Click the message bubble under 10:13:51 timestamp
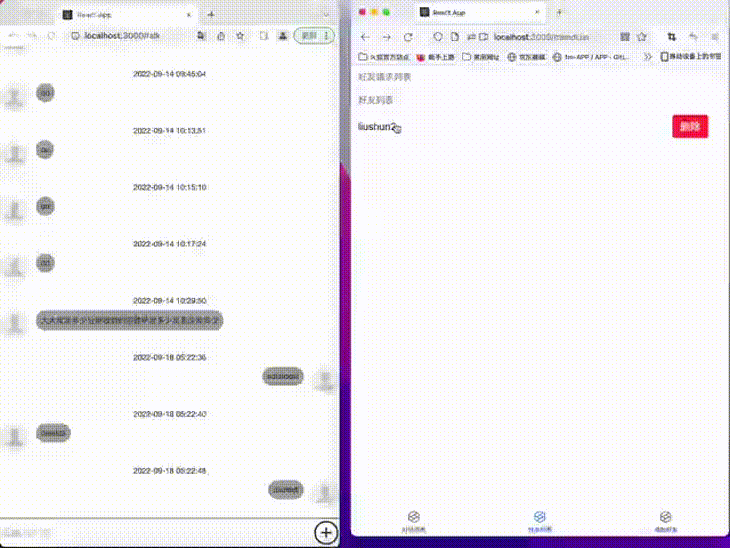The height and width of the screenshot is (548, 730). (x=45, y=150)
